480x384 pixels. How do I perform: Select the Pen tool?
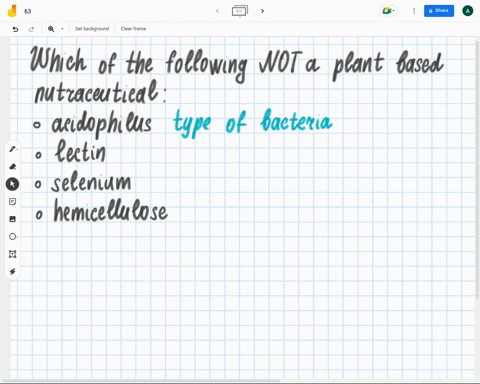click(13, 149)
